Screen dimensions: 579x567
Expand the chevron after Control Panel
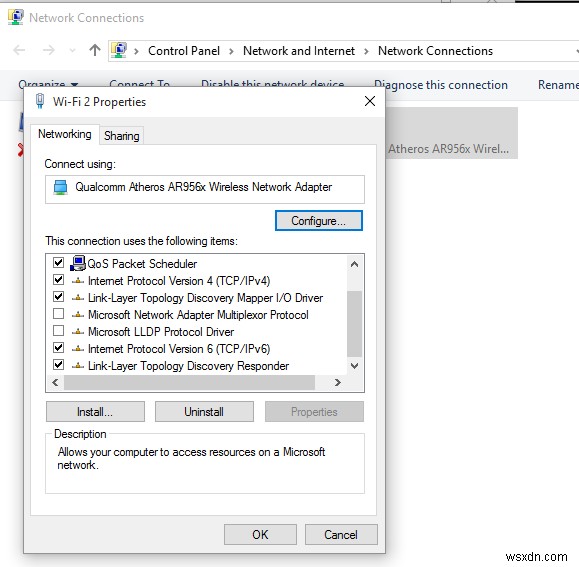[231, 51]
